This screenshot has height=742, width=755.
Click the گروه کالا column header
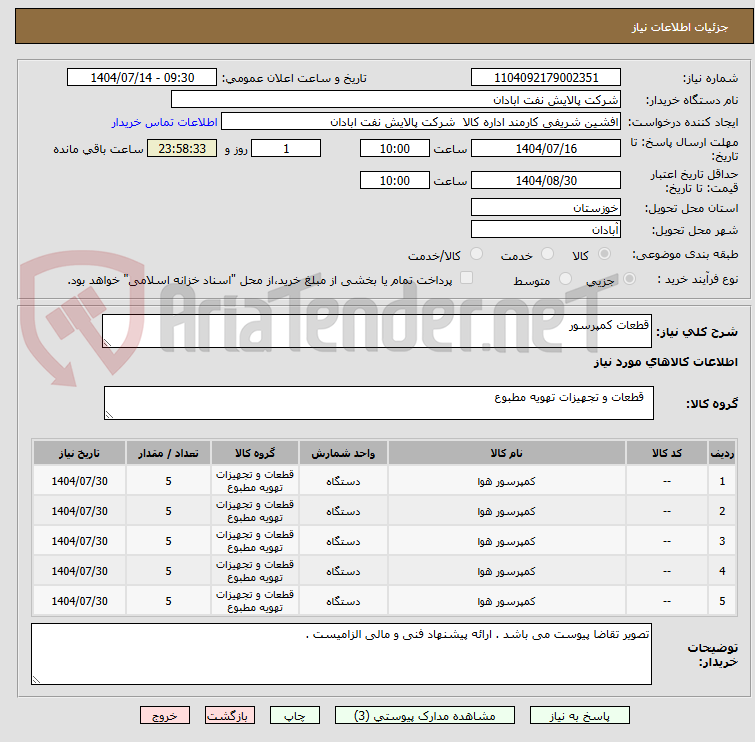255,453
